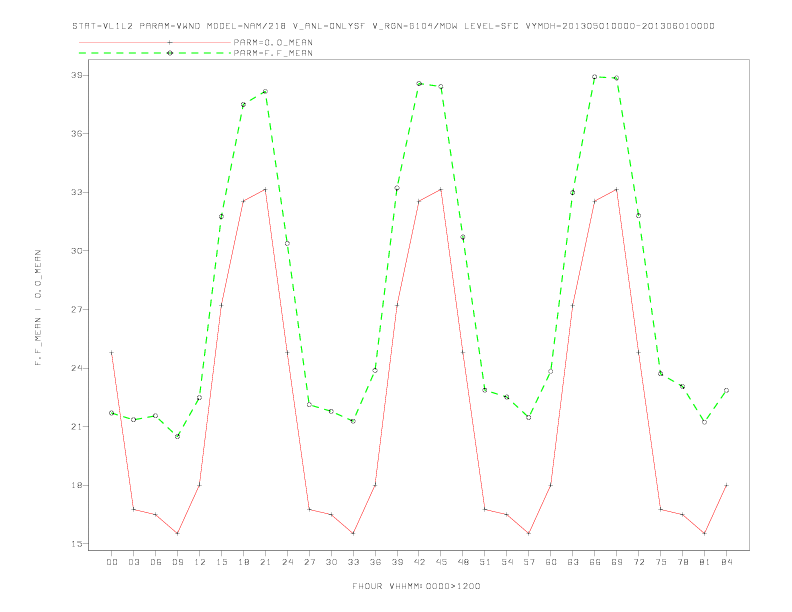
Task: Click the red data point minimum at hour 09
Action: point(177,533)
